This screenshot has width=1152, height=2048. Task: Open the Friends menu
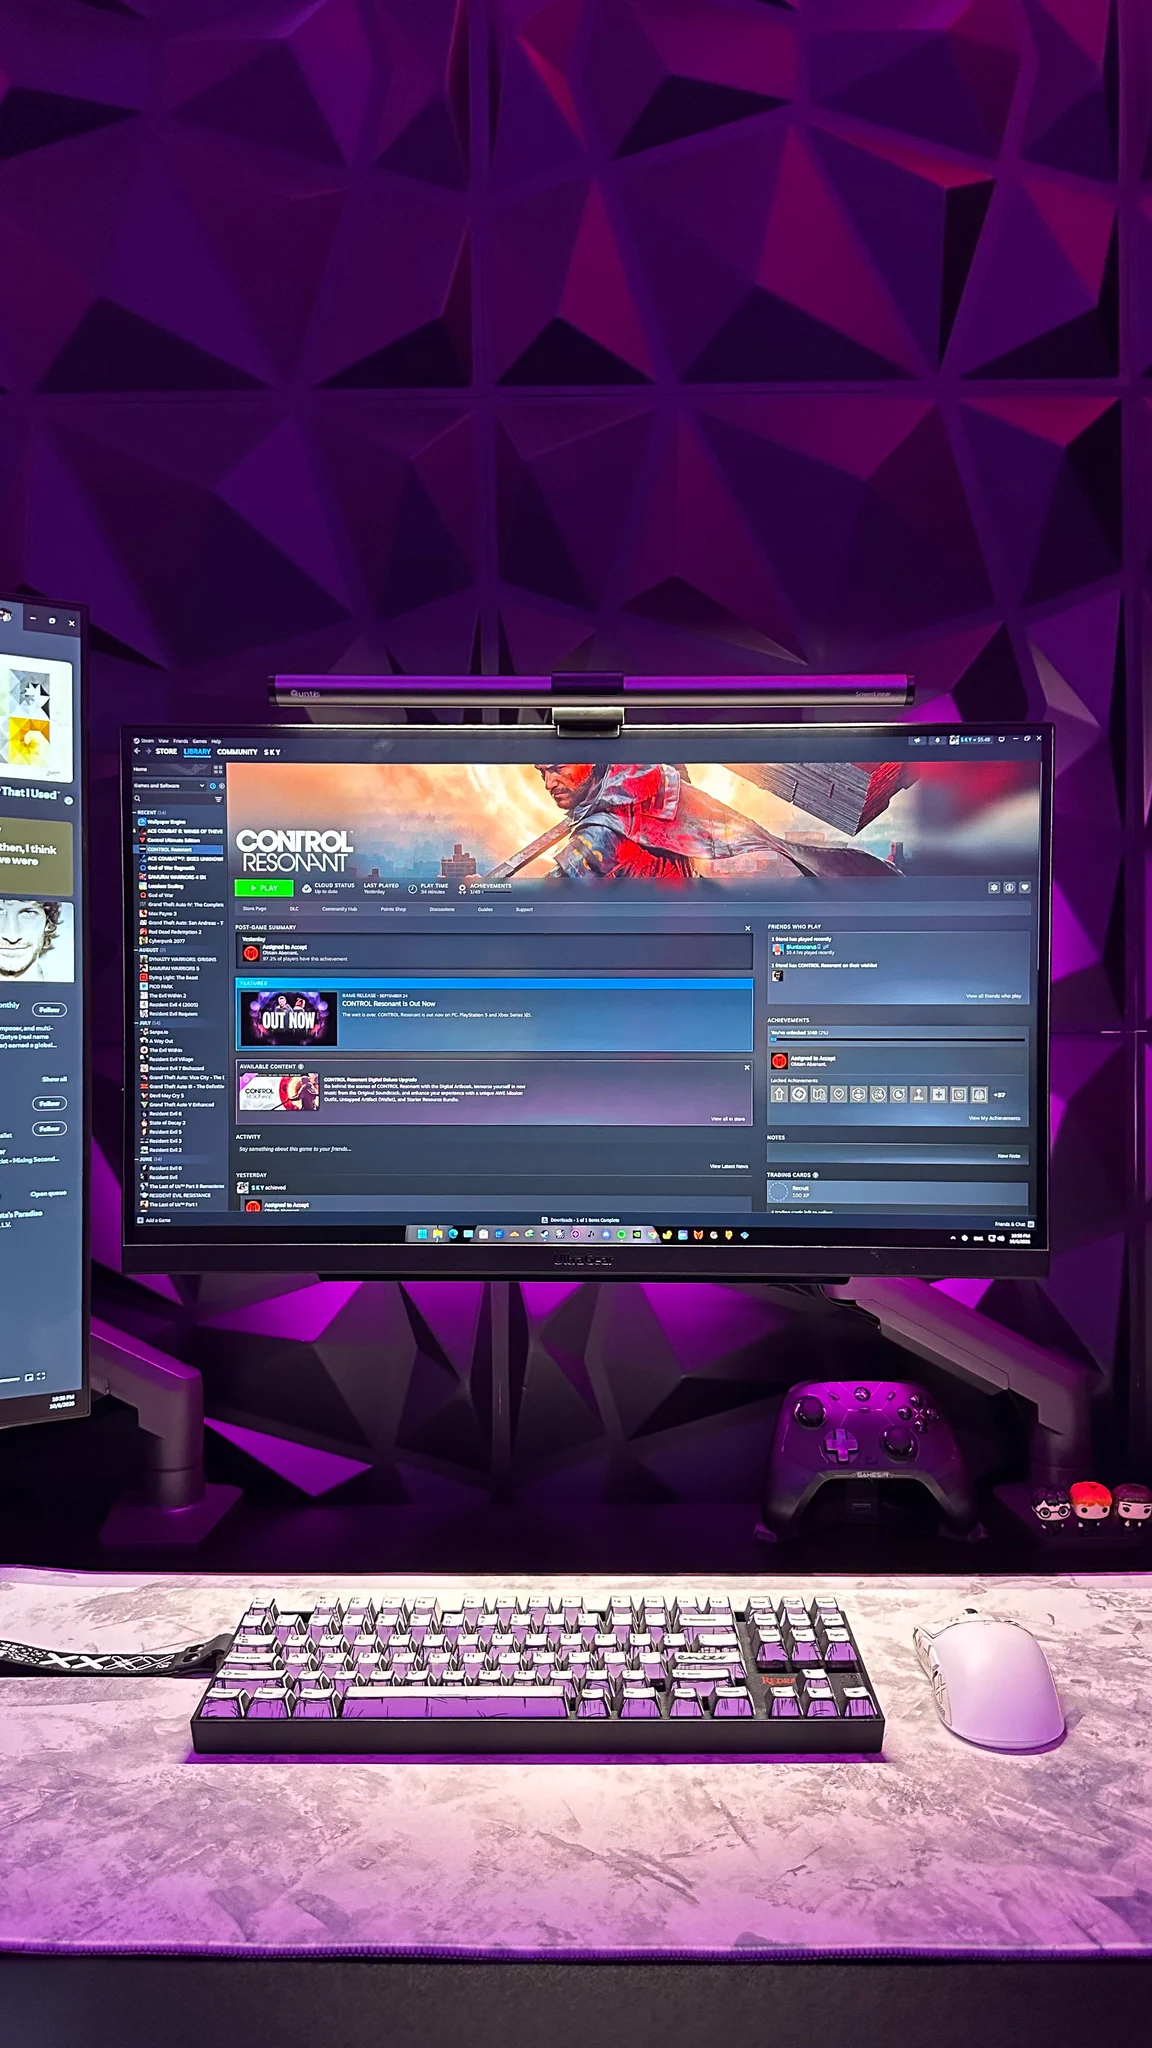coord(180,741)
